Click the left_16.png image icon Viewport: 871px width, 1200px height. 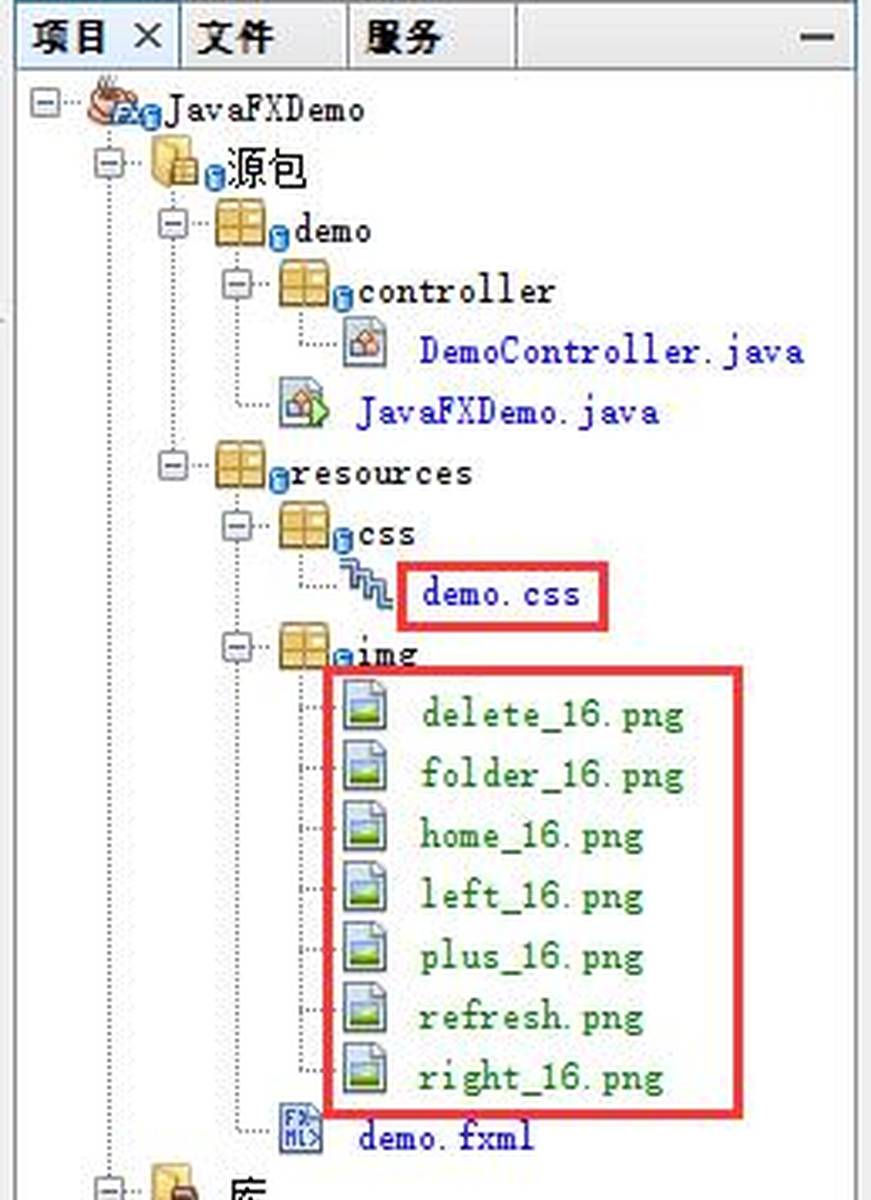pos(365,888)
